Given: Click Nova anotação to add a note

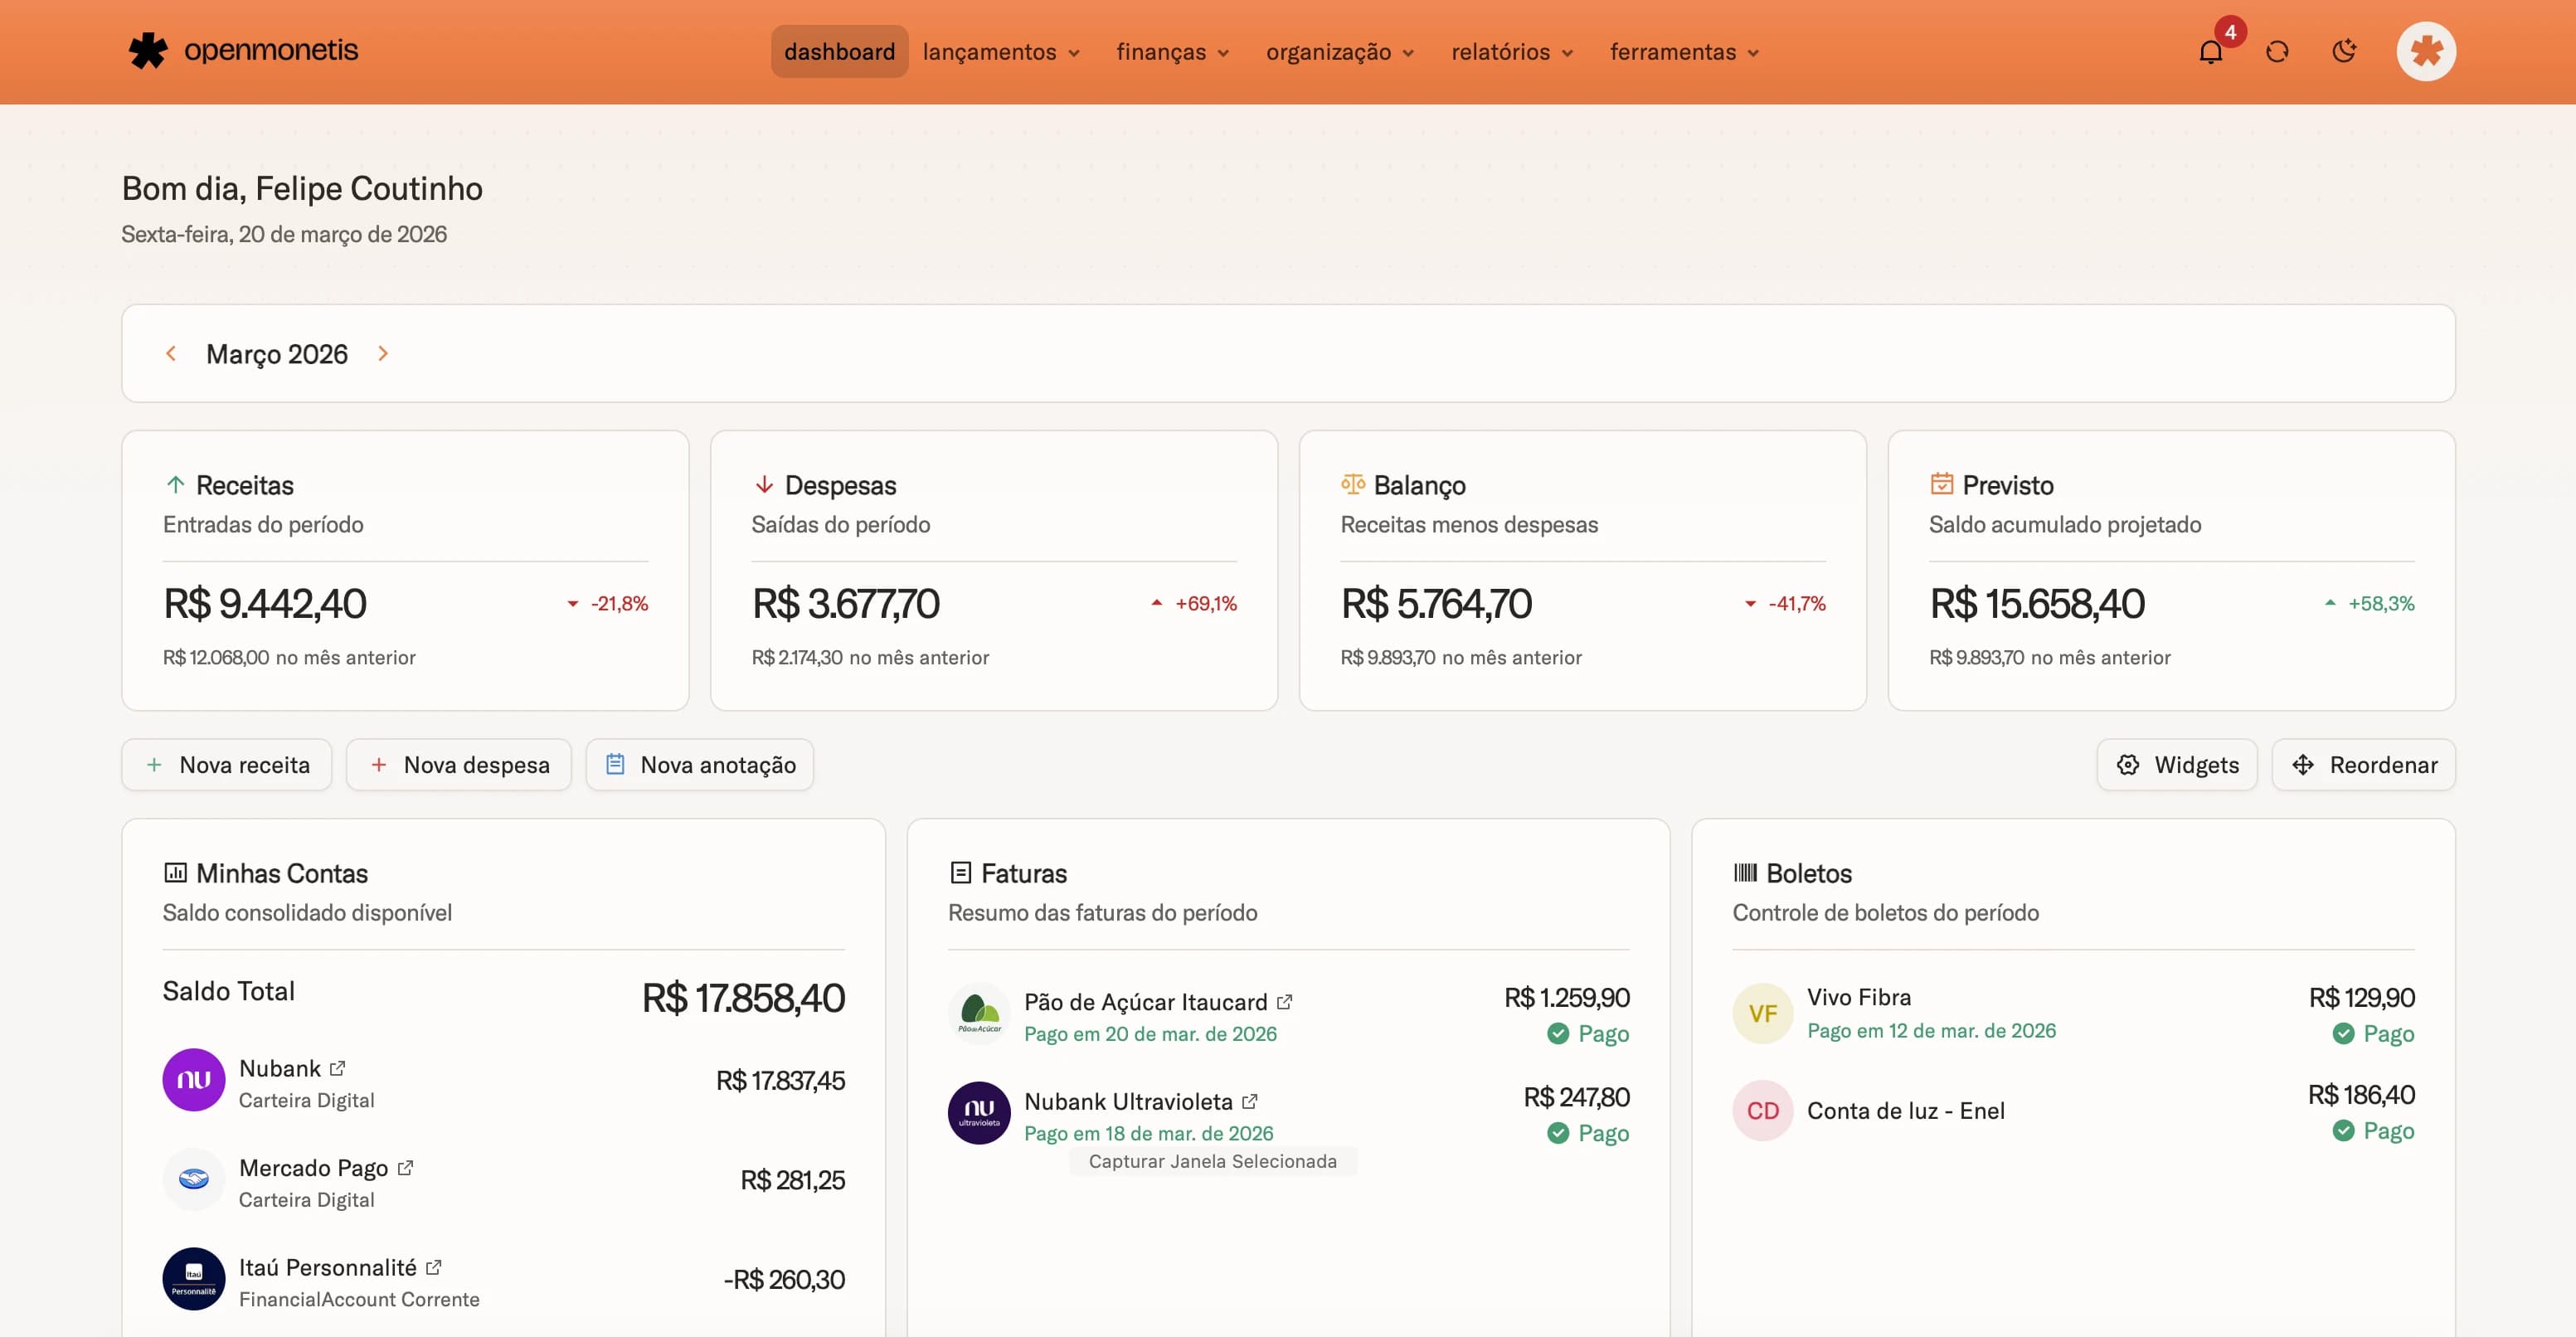Looking at the screenshot, I should 699,764.
